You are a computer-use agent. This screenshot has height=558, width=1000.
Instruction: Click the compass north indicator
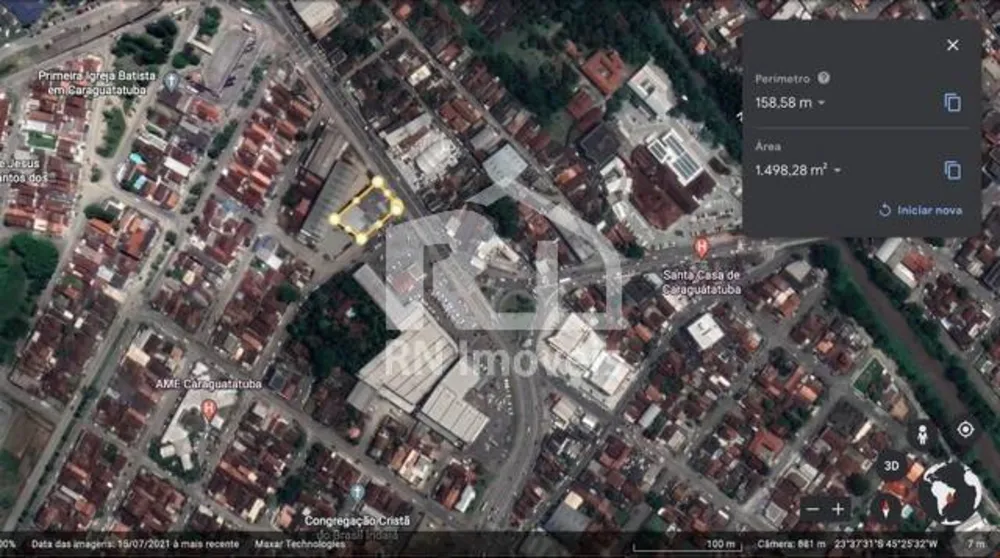click(885, 510)
